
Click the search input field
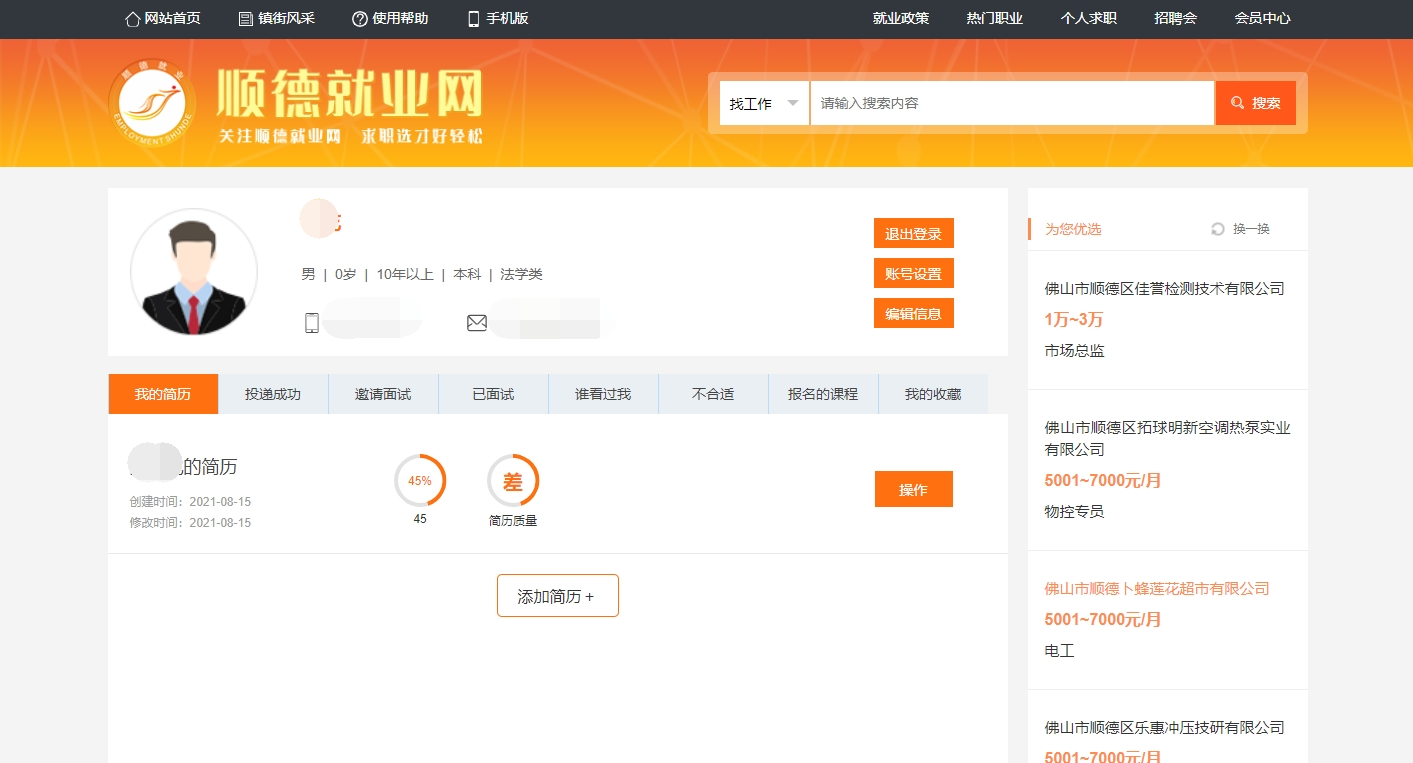pyautogui.click(x=1011, y=103)
